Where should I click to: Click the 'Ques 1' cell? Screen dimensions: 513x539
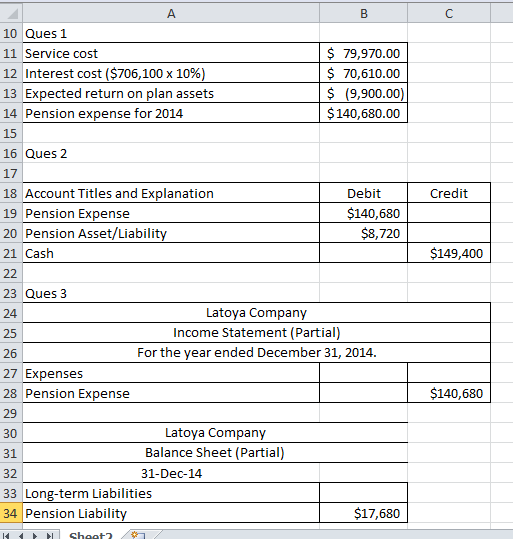pyautogui.click(x=171, y=33)
